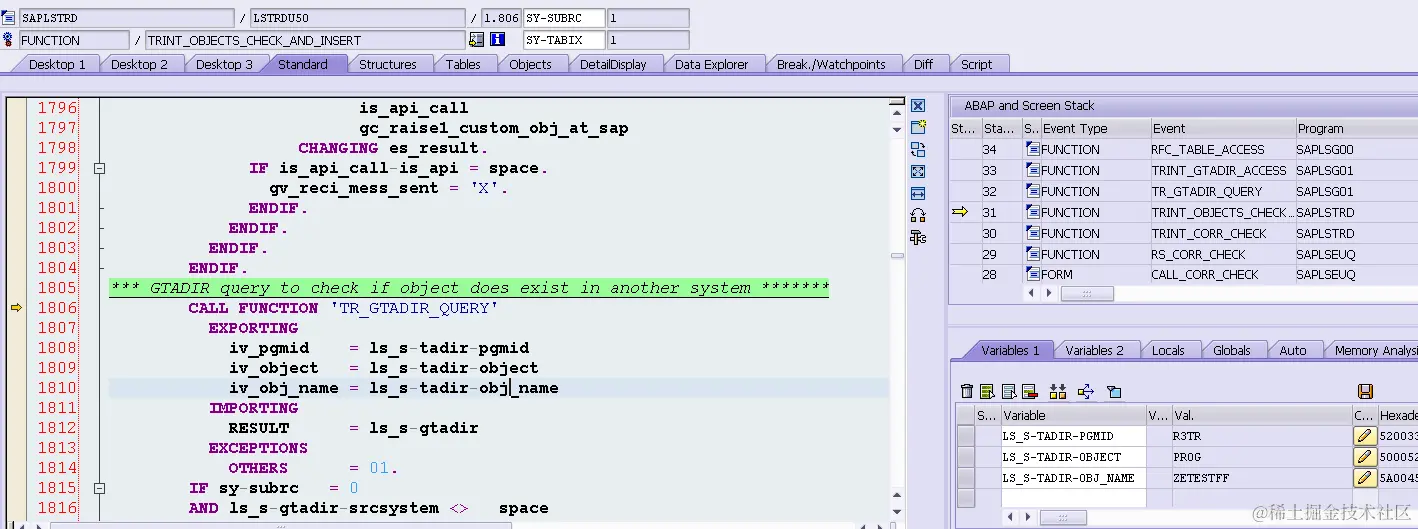
Task: Click function icon in RFC_TABLE_ACCESS stack row
Action: pyautogui.click(x=1032, y=149)
